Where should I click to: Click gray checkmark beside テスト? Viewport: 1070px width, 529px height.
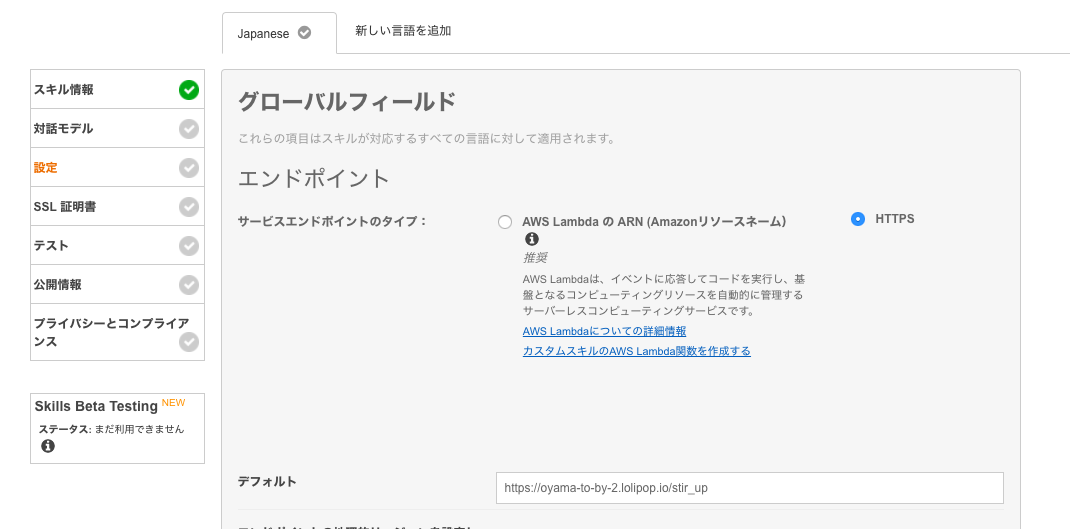tap(189, 245)
